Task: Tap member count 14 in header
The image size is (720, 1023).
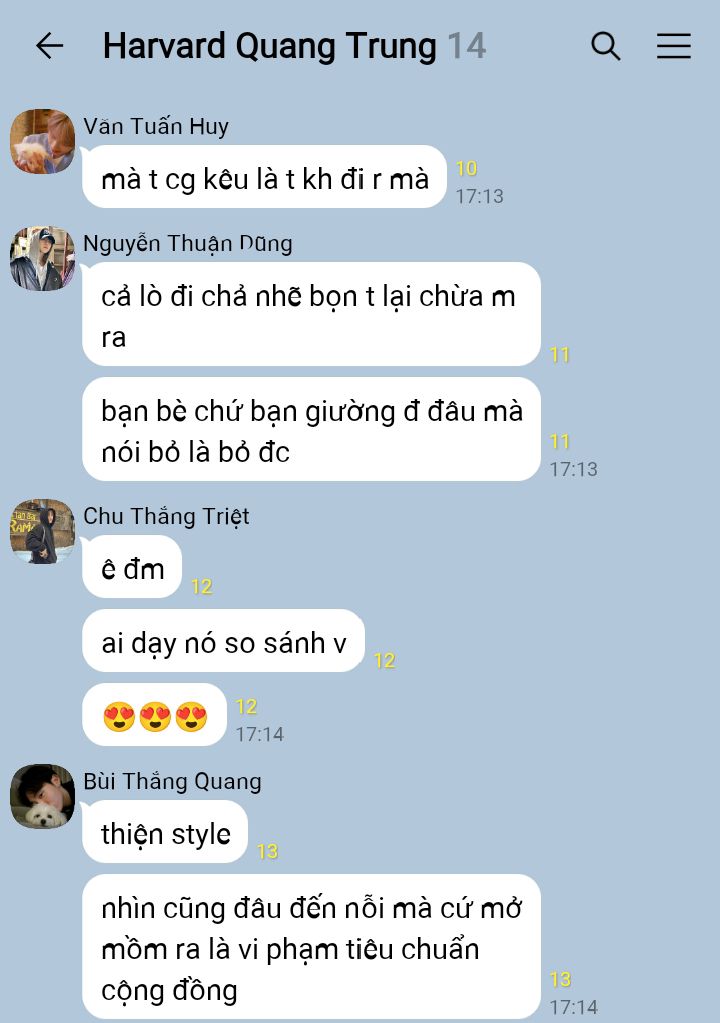Action: (x=467, y=46)
